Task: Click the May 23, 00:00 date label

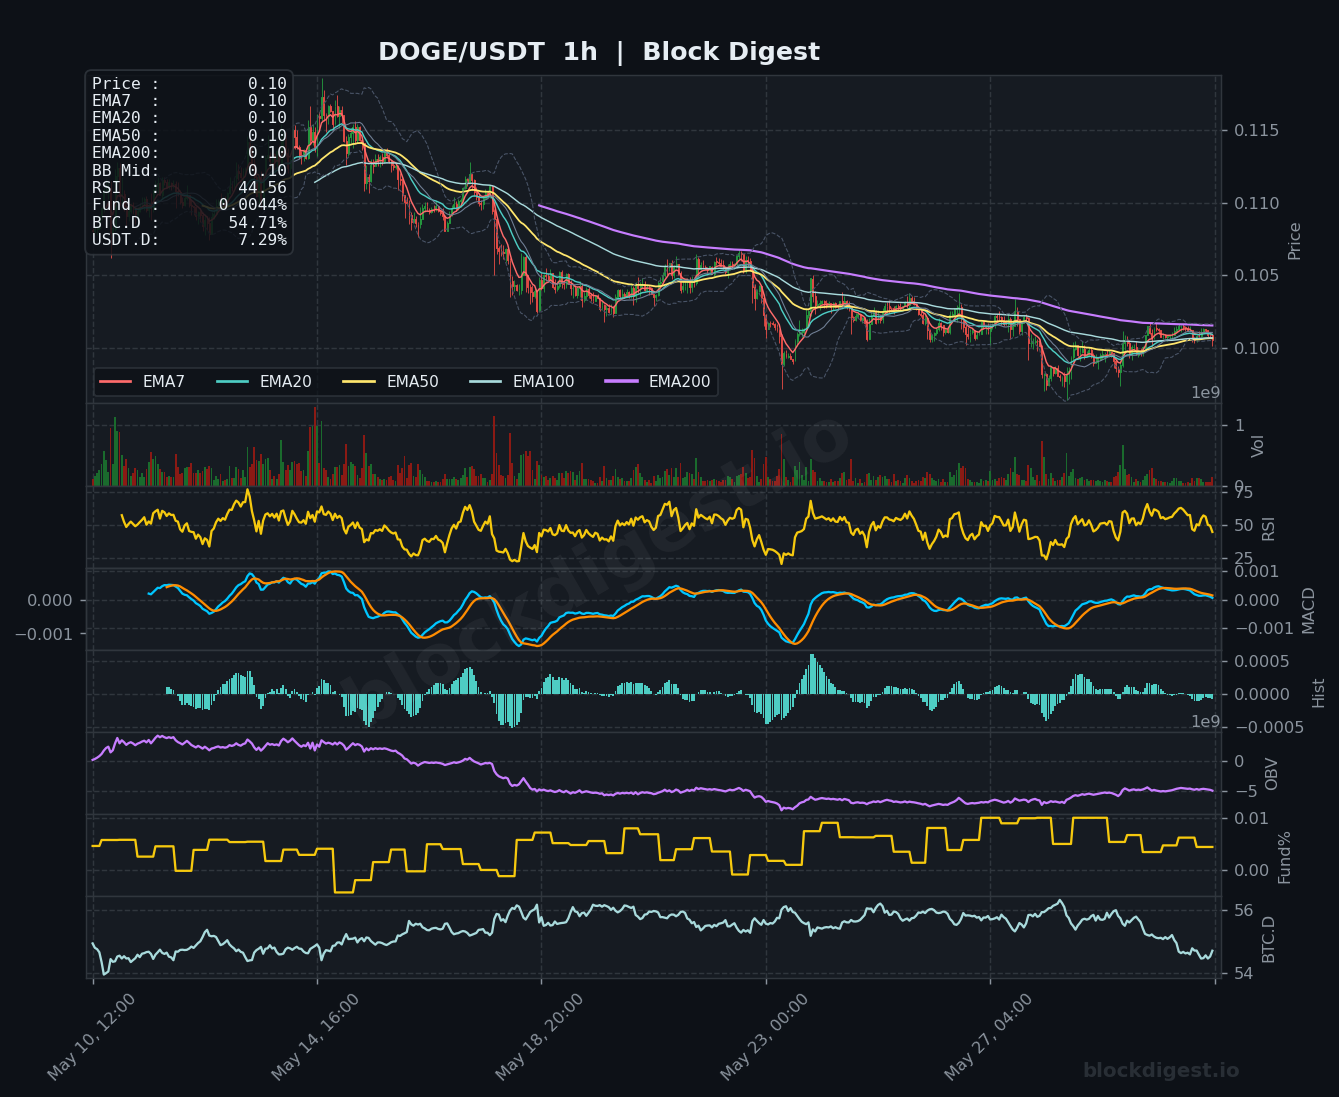Action: (x=764, y=1037)
